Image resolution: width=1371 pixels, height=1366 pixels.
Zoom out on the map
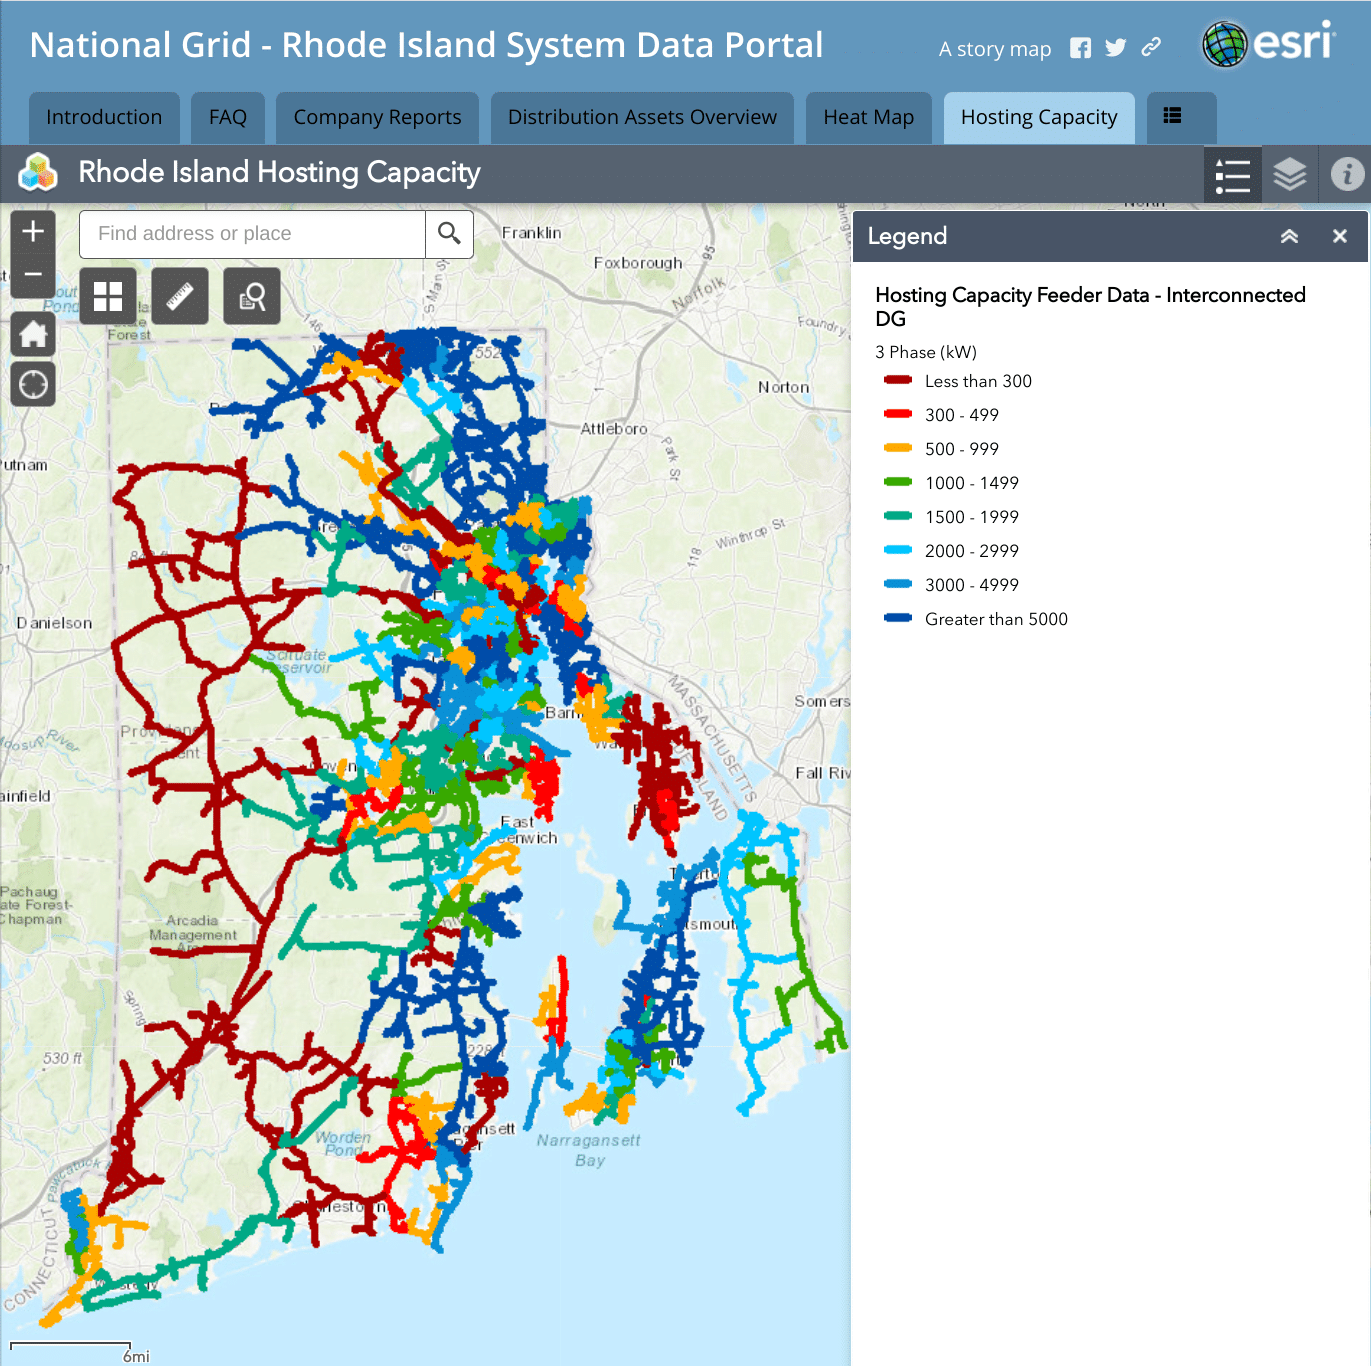[33, 275]
